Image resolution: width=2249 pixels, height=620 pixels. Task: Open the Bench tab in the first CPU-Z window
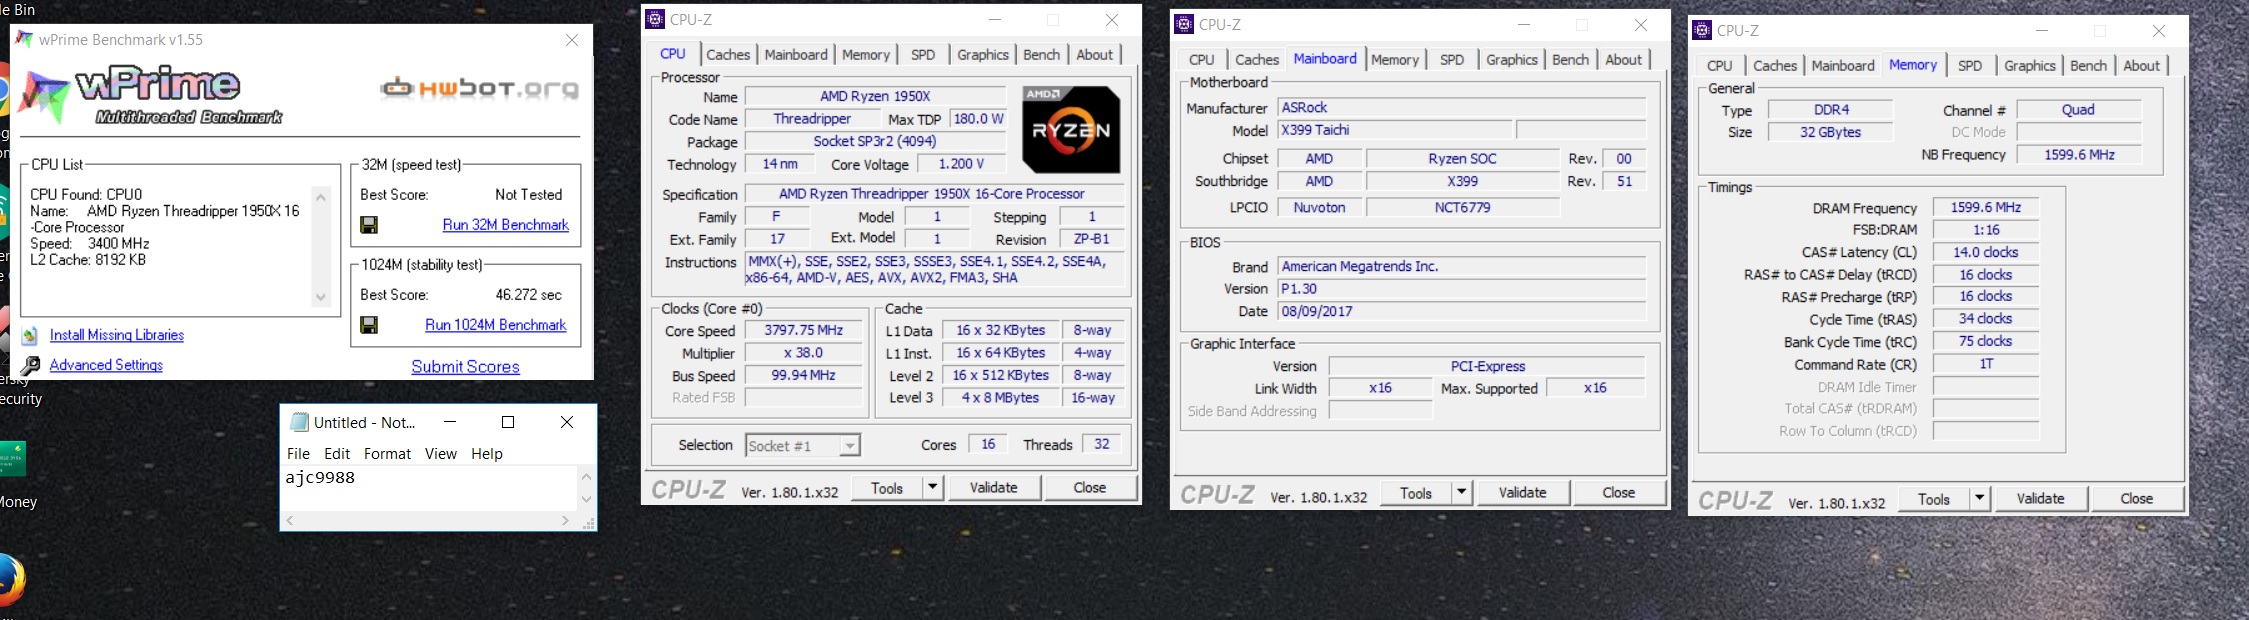1041,55
